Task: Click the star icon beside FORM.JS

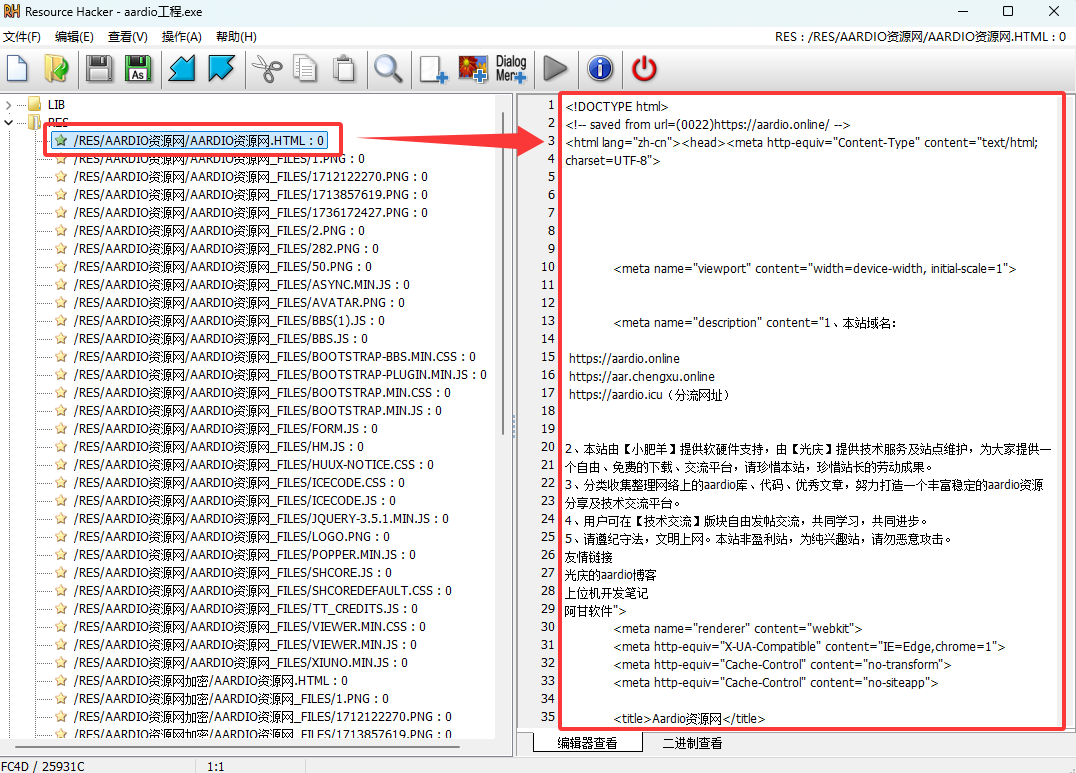Action: click(x=61, y=428)
